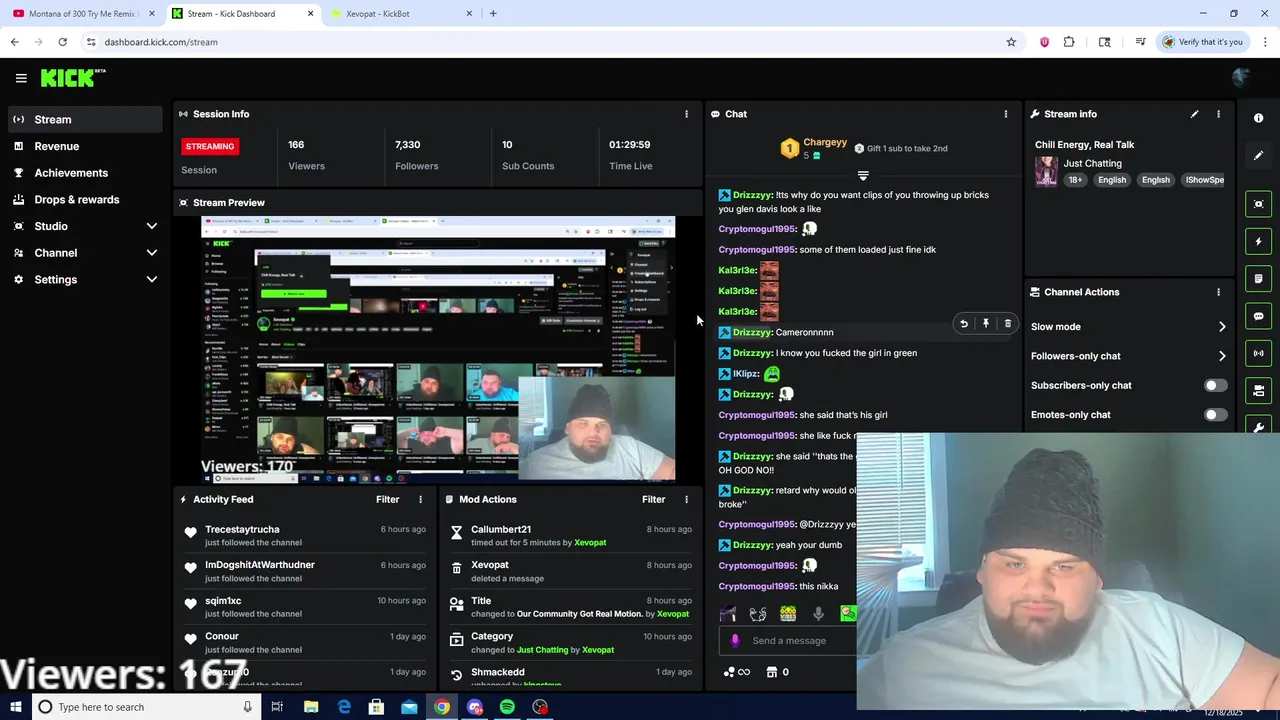
Task: Click Xevopat link in timed out entry
Action: coord(590,543)
